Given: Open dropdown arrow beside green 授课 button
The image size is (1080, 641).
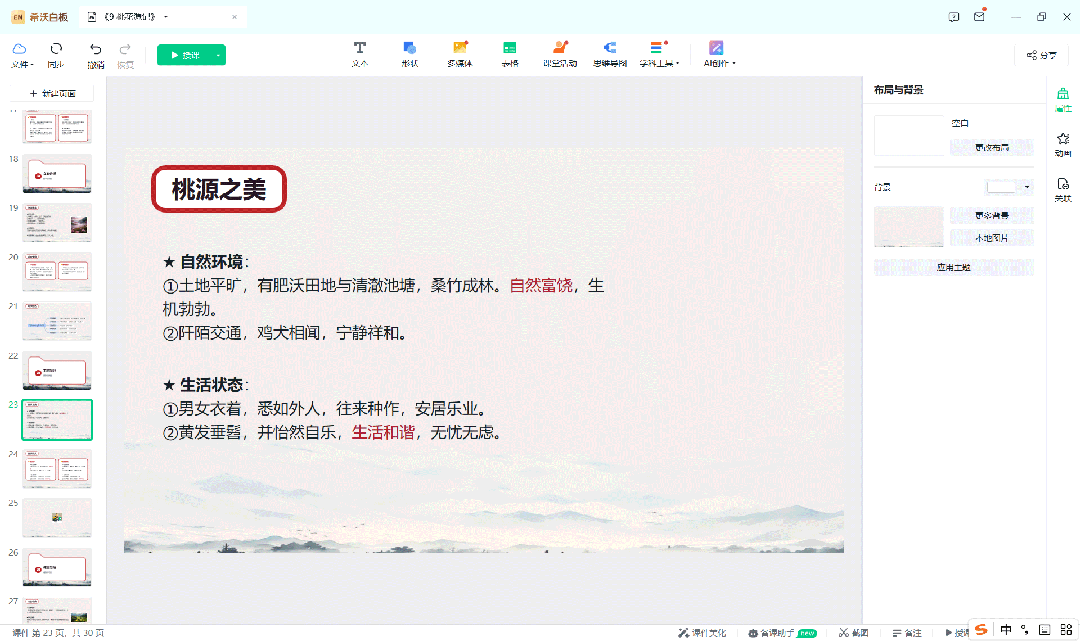Looking at the screenshot, I should tap(218, 55).
